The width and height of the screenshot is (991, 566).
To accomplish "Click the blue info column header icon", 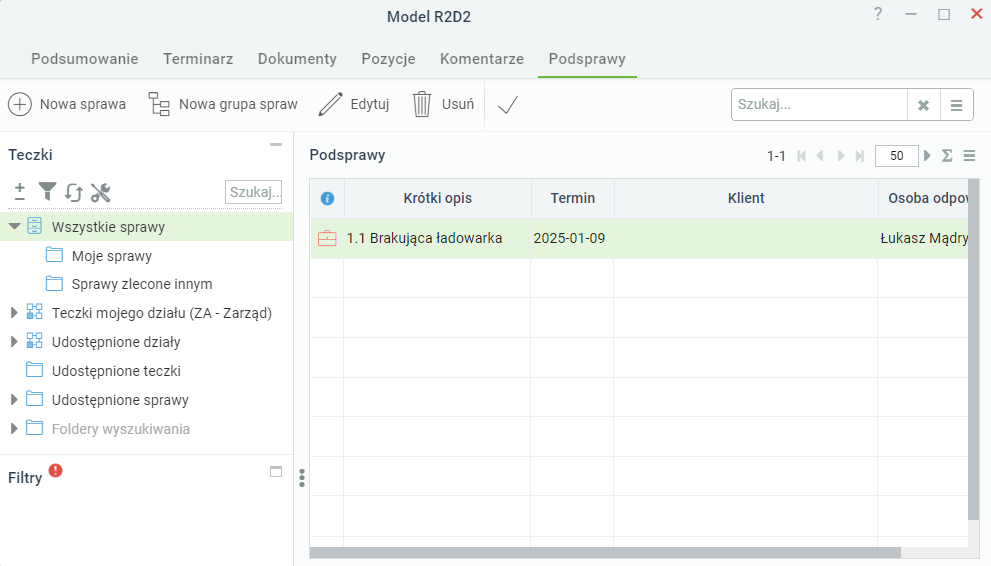I will point(327,198).
